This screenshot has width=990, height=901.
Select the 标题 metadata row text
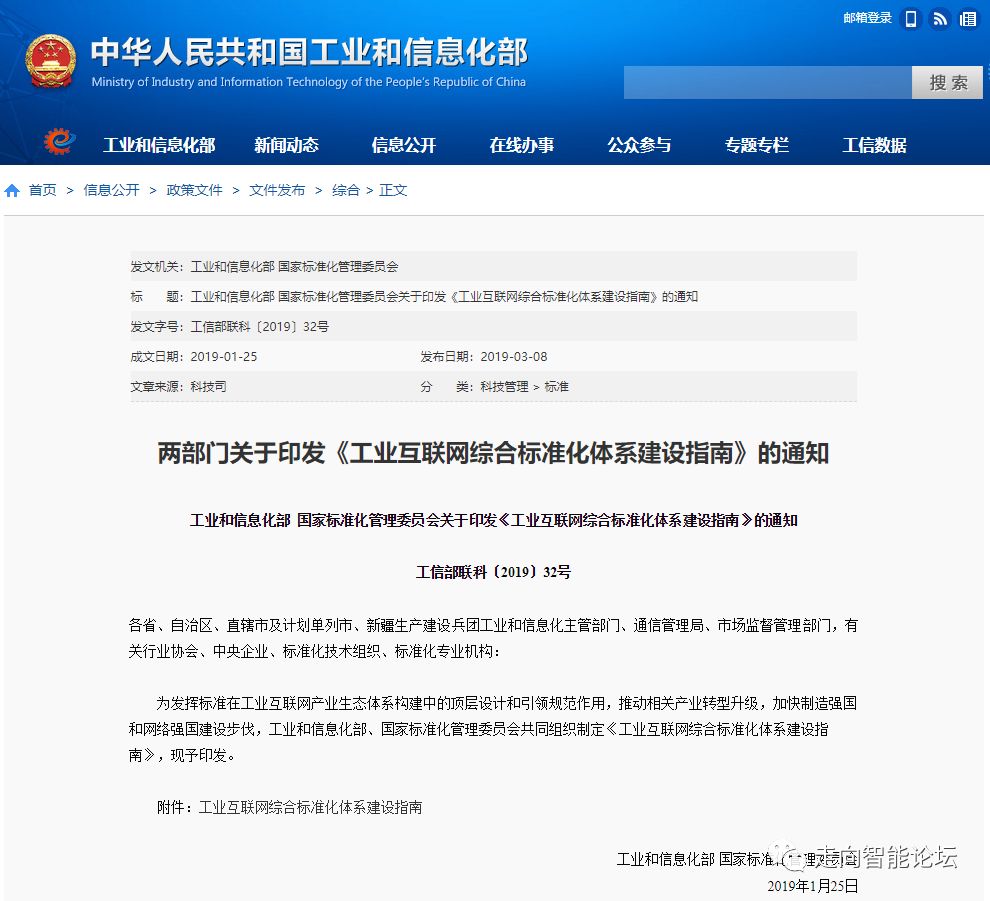click(x=414, y=297)
